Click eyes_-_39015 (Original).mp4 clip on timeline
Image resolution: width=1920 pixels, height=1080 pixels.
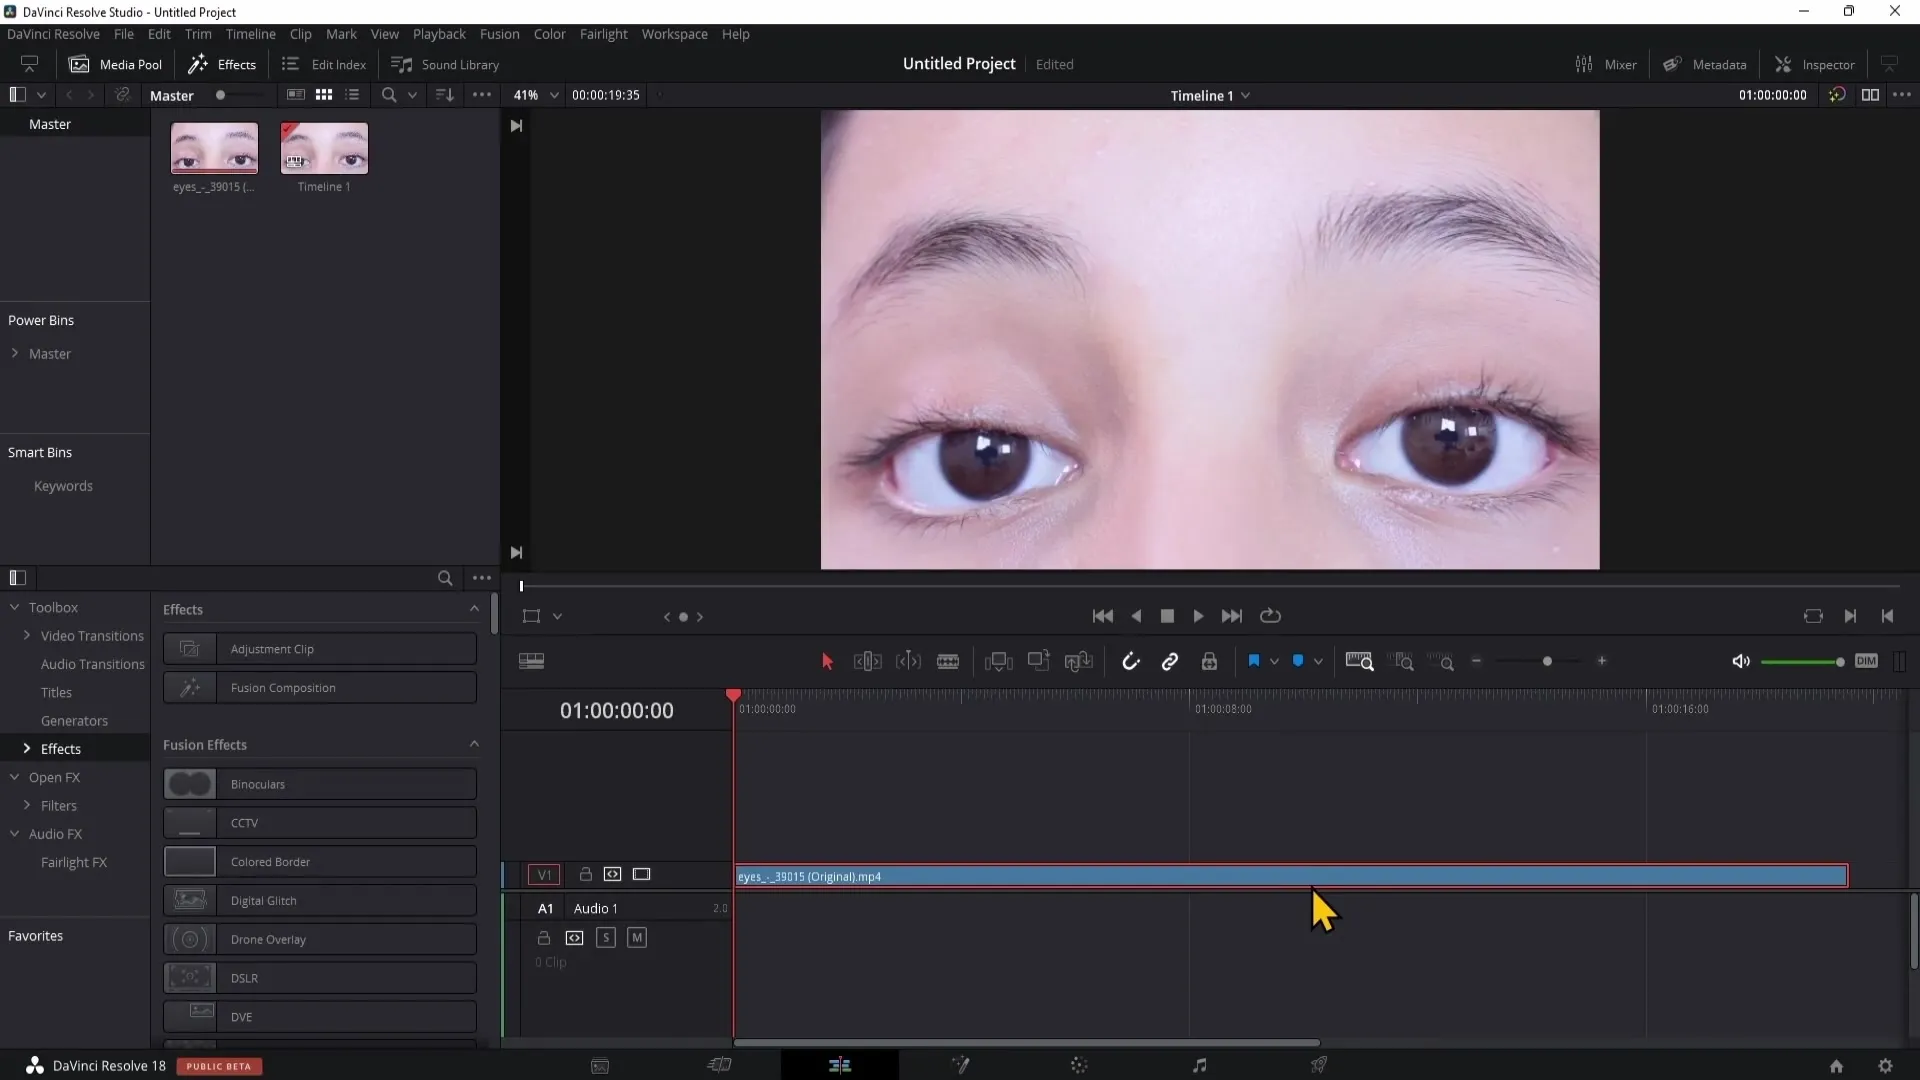(x=1291, y=876)
